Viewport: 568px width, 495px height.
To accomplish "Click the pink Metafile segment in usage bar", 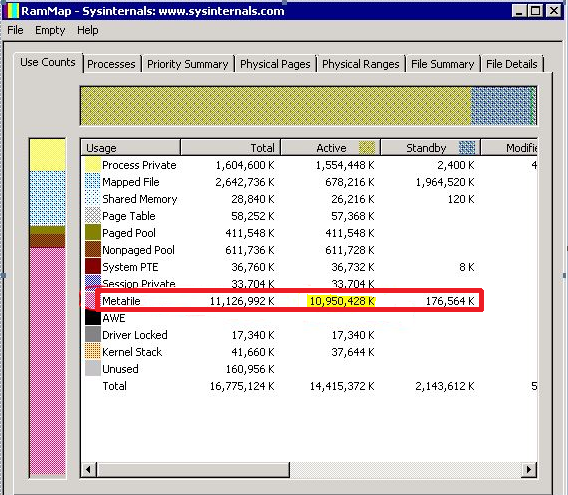I will click(x=47, y=361).
